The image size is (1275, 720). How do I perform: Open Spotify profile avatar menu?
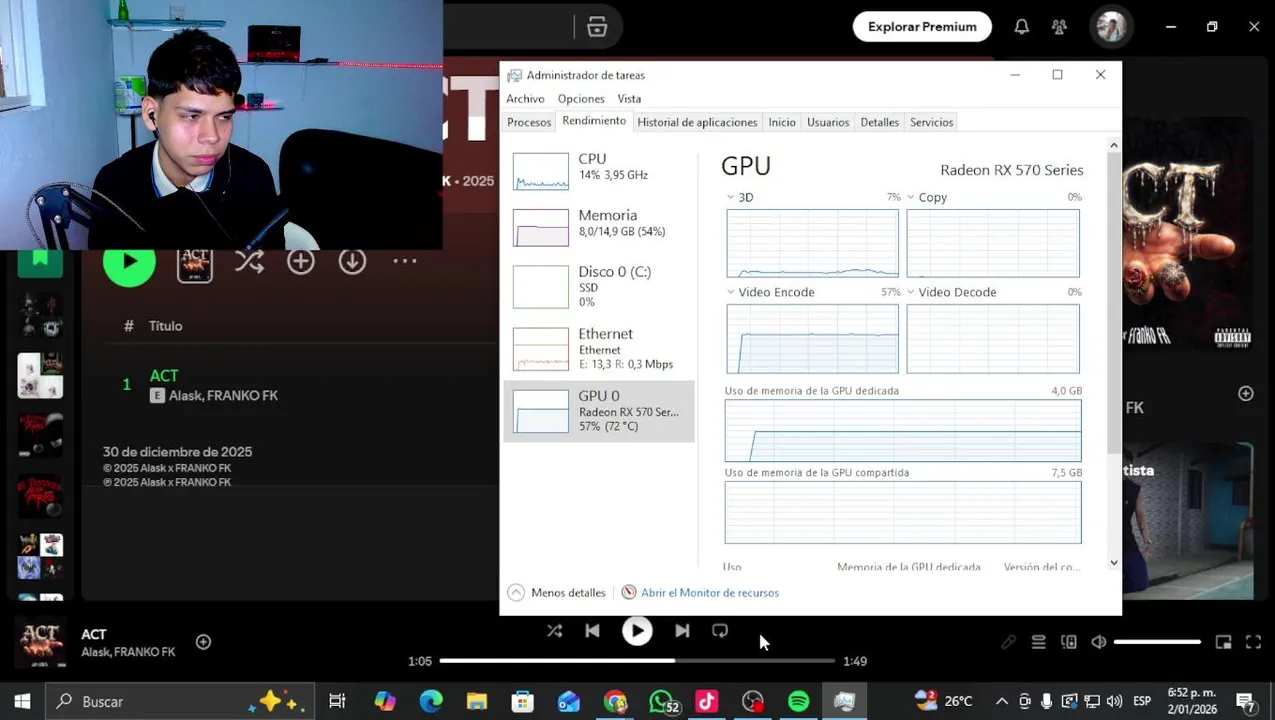coord(1111,27)
